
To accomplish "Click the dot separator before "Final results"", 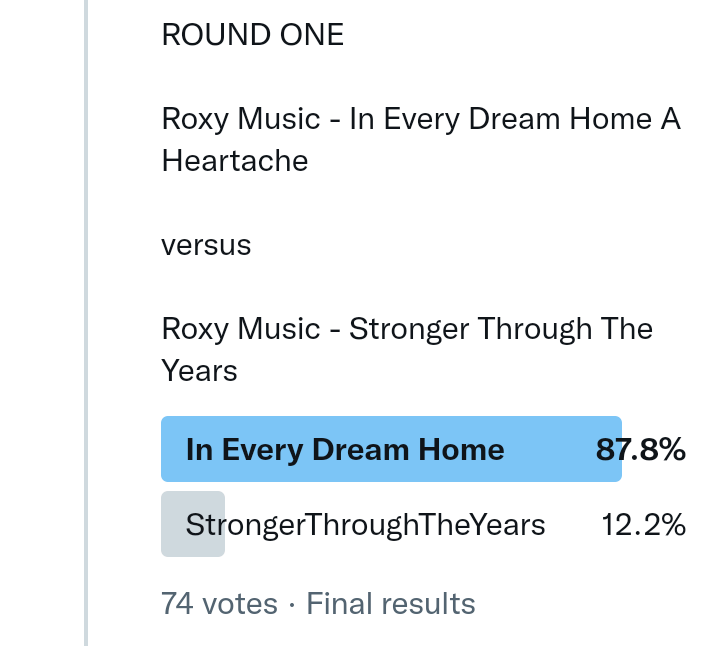I will pos(292,604).
